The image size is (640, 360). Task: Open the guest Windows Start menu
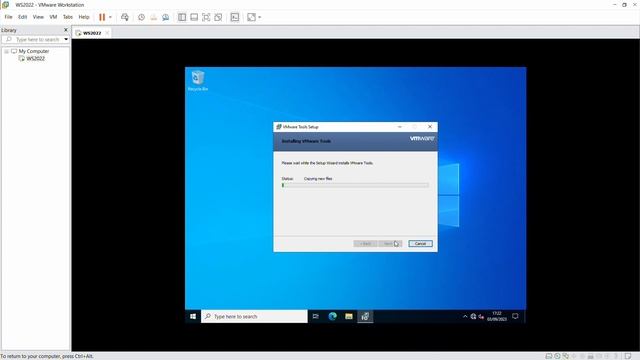(x=193, y=316)
